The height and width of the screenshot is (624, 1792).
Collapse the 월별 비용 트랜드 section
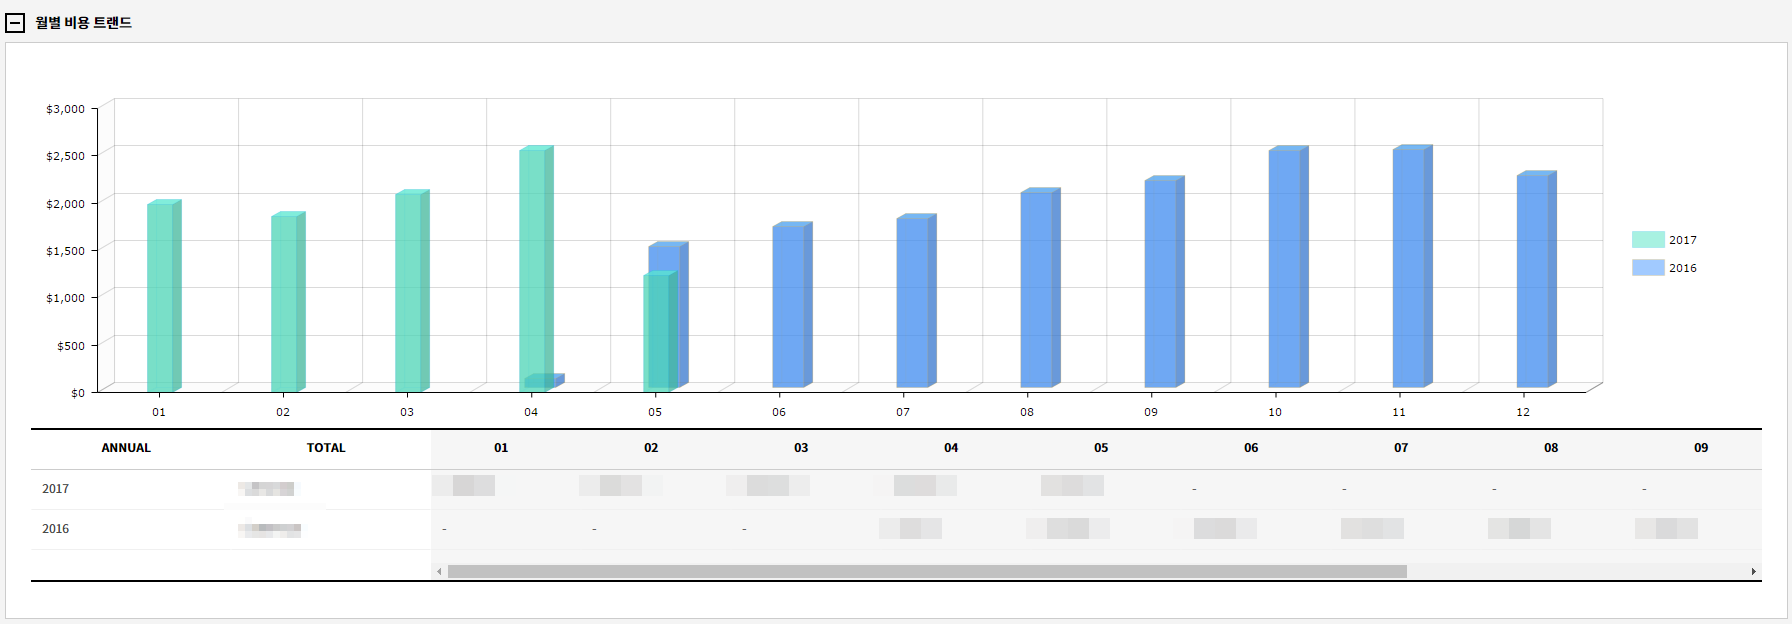pyautogui.click(x=15, y=23)
